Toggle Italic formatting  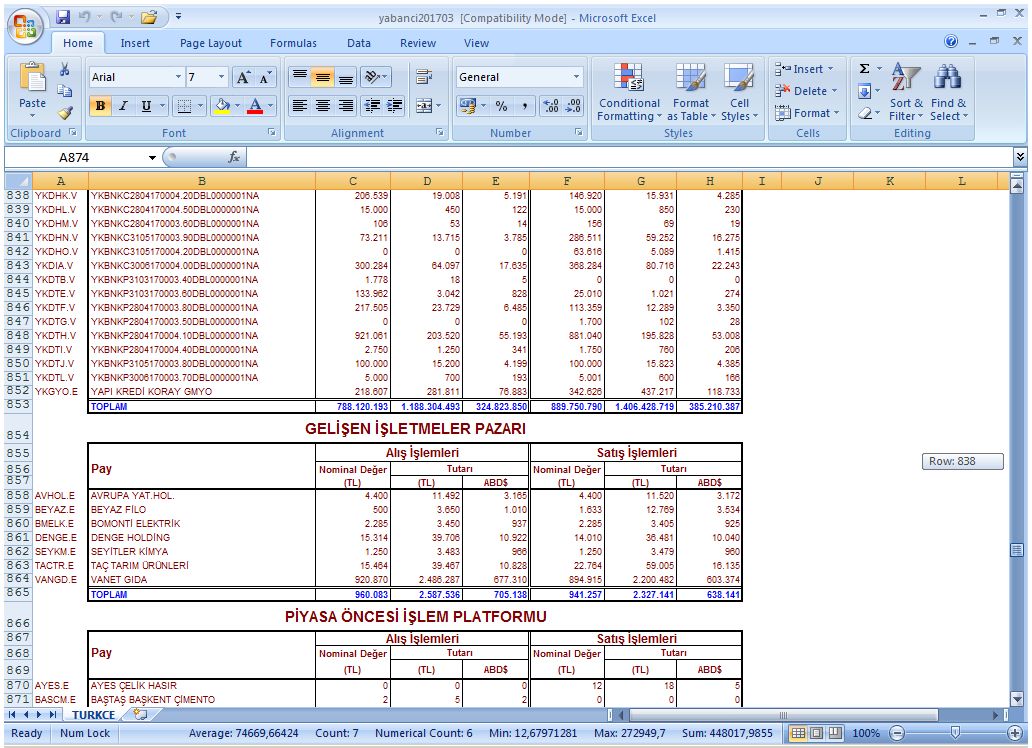pyautogui.click(x=123, y=105)
